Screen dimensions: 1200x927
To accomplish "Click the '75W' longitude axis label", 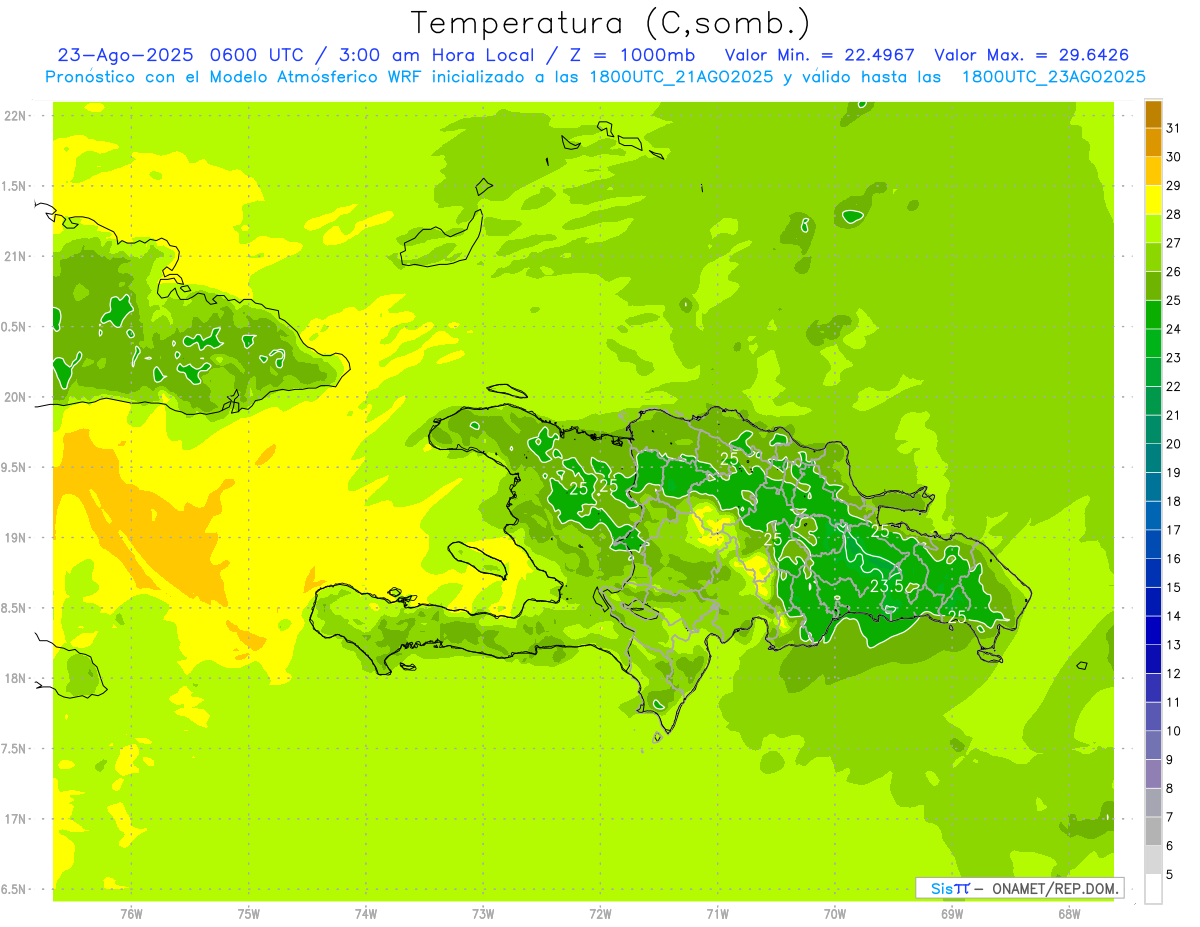I will 249,914.
